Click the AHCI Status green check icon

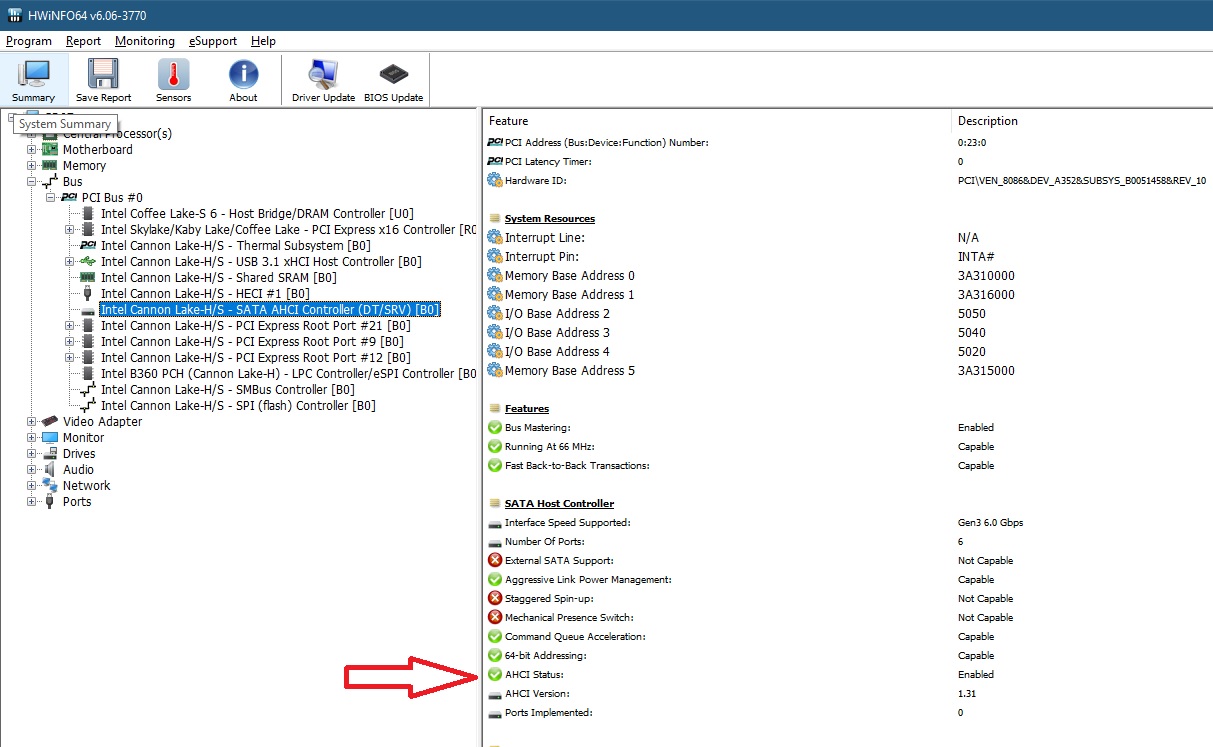tap(494, 674)
